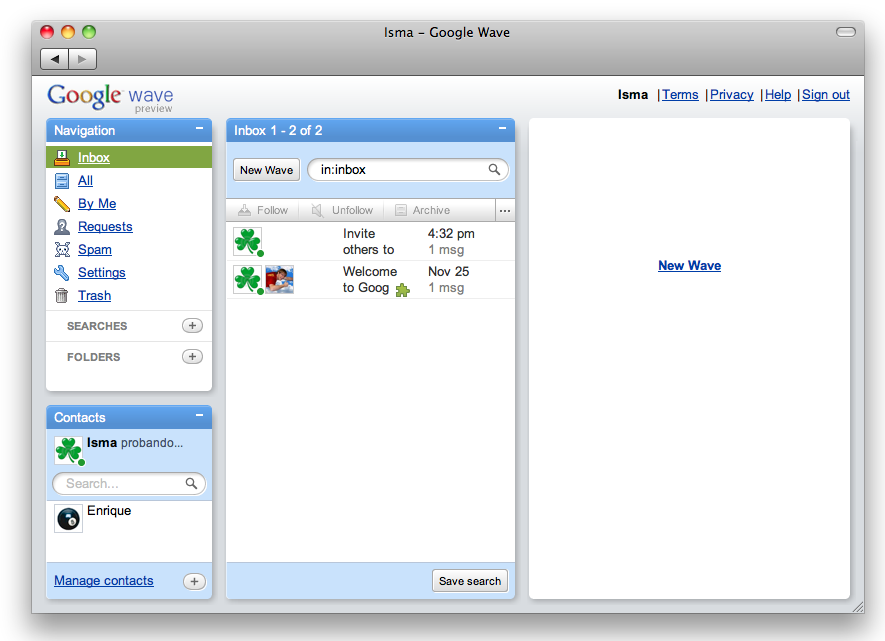Click the Spam skull icon

coord(62,249)
